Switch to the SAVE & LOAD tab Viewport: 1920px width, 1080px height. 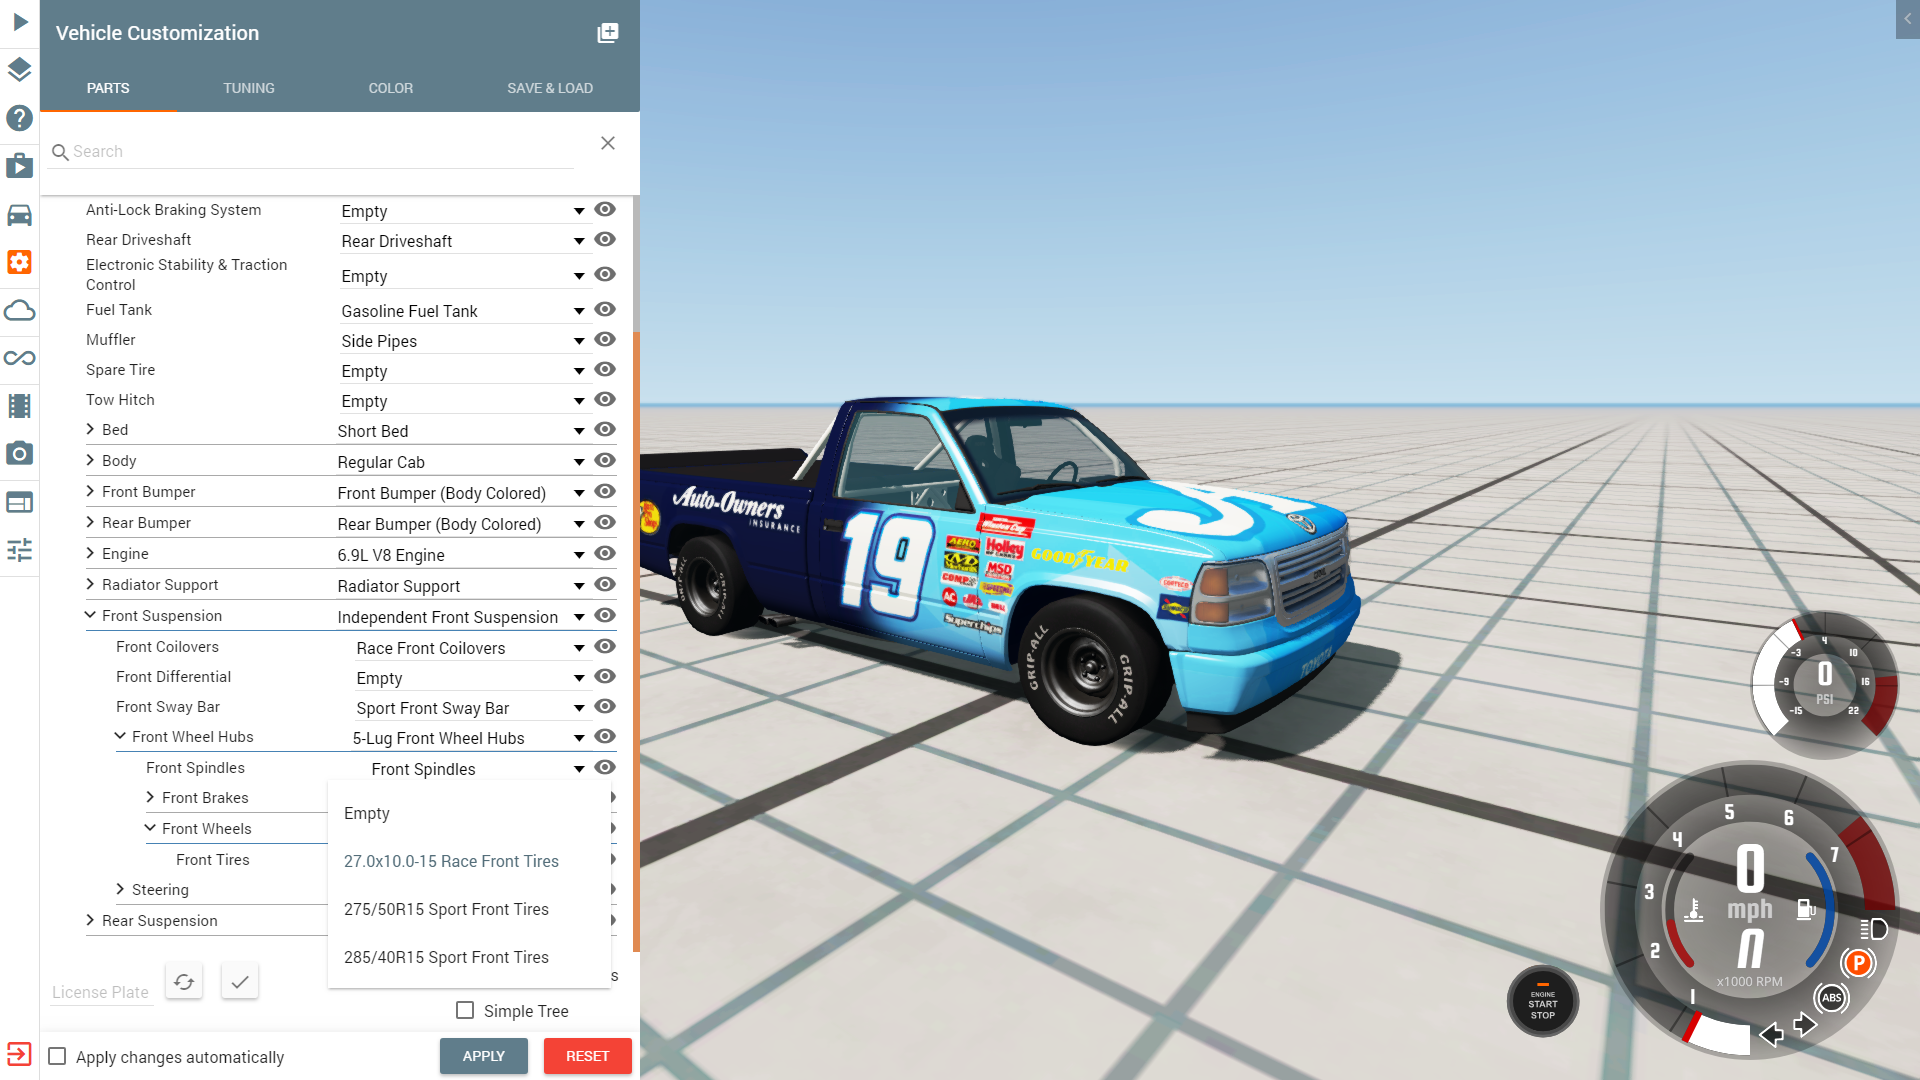pos(550,88)
